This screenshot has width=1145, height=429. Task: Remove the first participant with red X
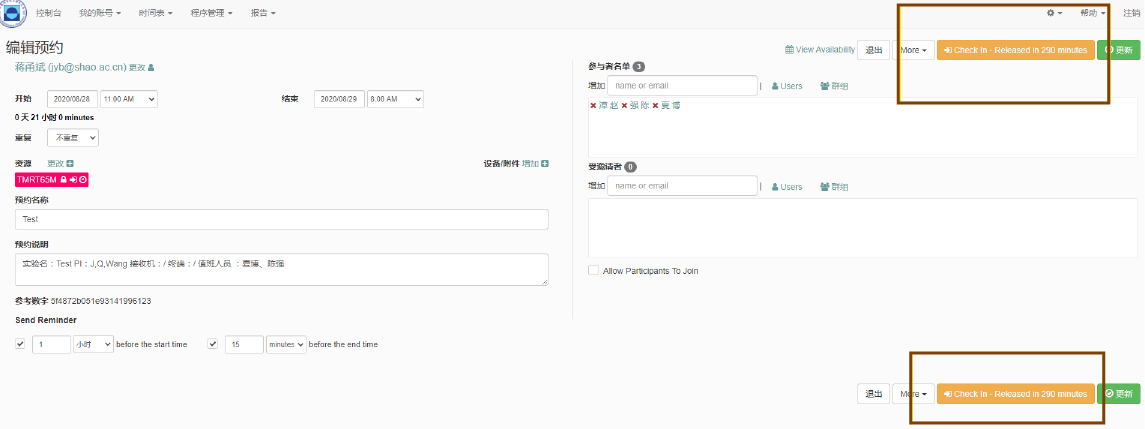point(593,106)
